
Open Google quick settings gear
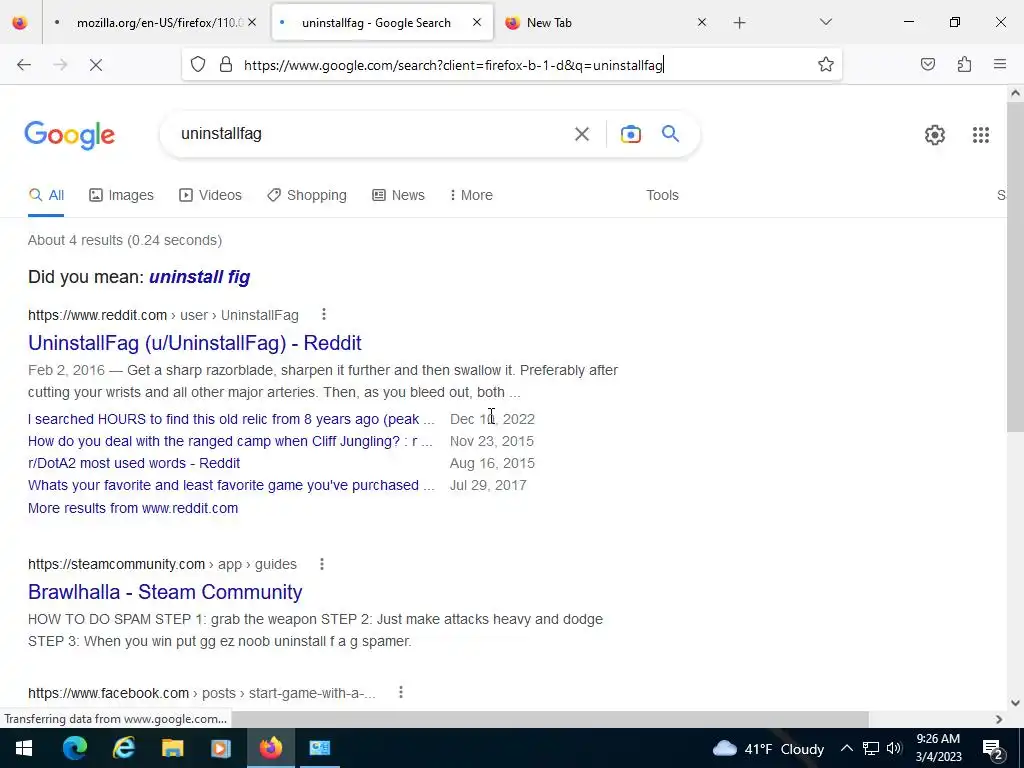pos(935,135)
